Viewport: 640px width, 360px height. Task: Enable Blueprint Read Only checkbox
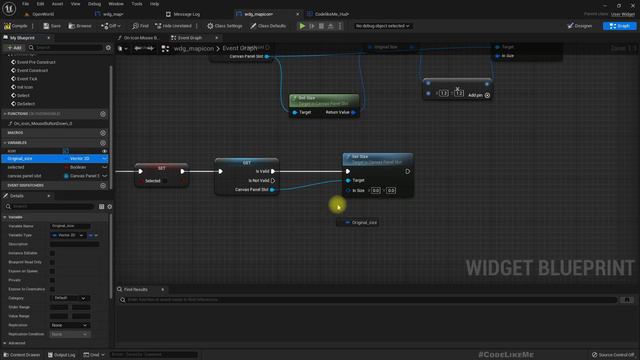52,262
